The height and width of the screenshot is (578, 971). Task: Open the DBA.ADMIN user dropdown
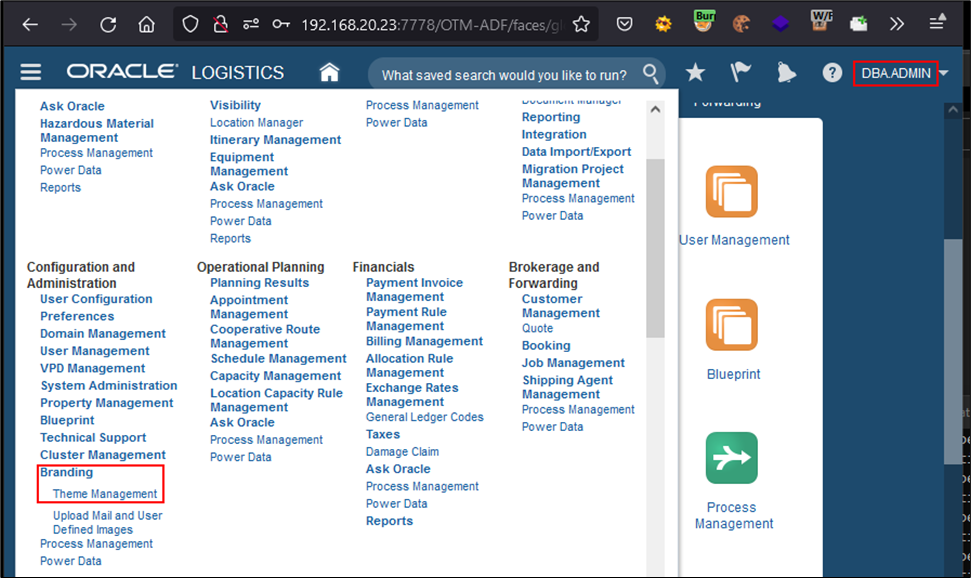click(x=902, y=73)
